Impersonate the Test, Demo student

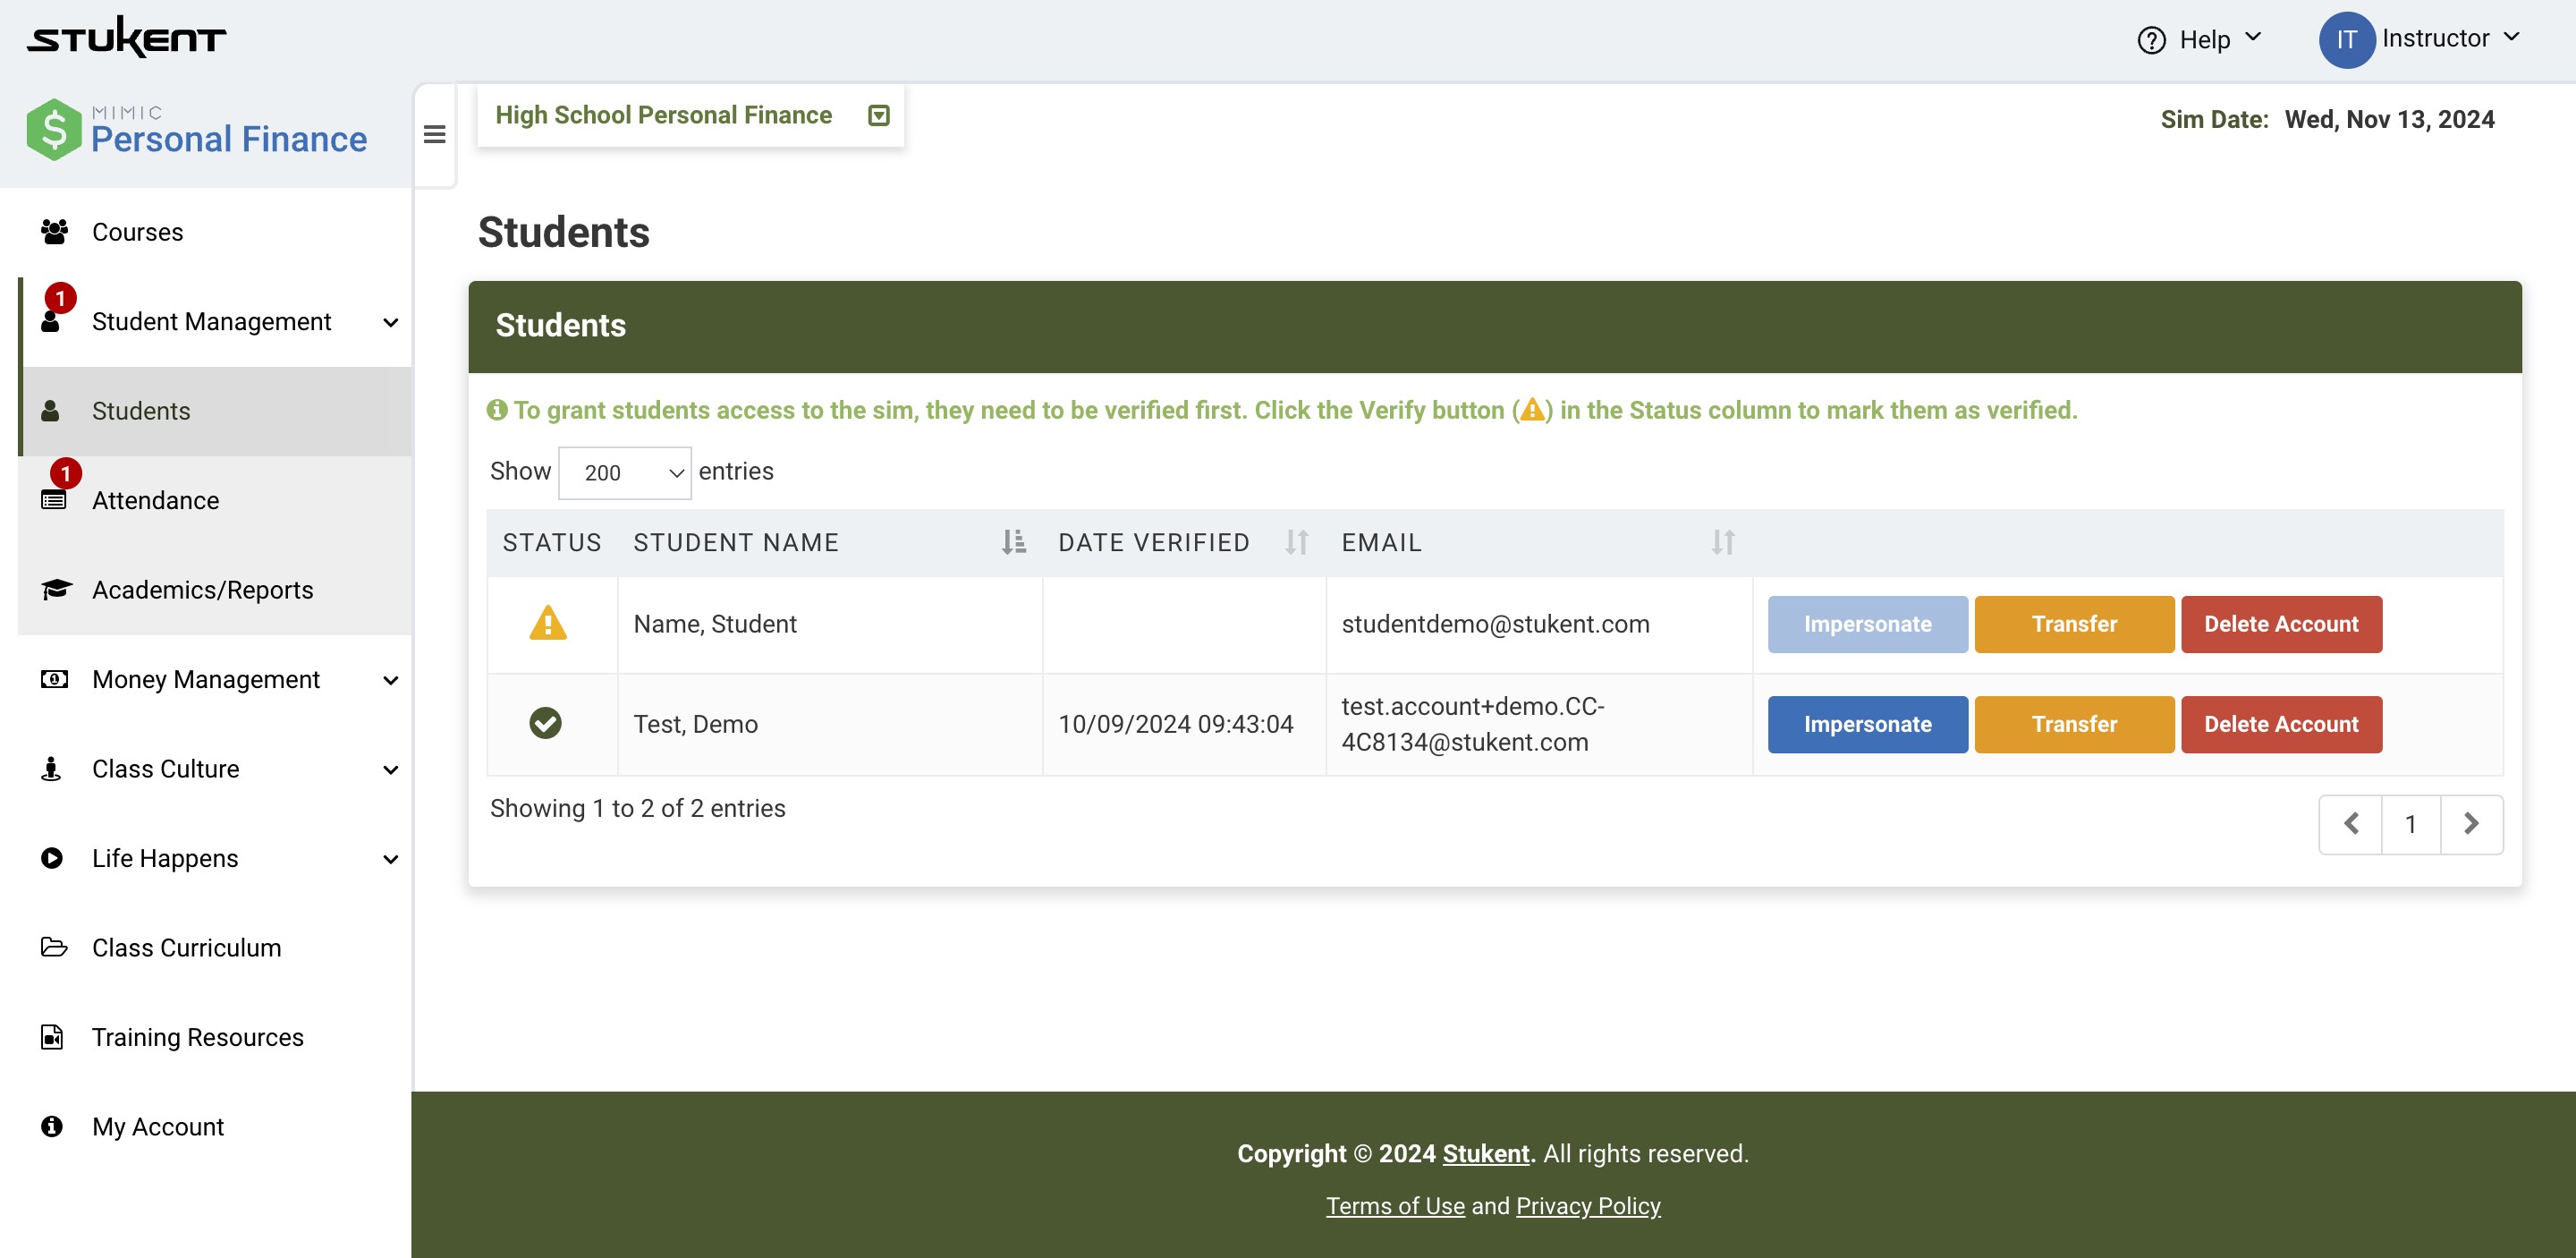click(1866, 724)
